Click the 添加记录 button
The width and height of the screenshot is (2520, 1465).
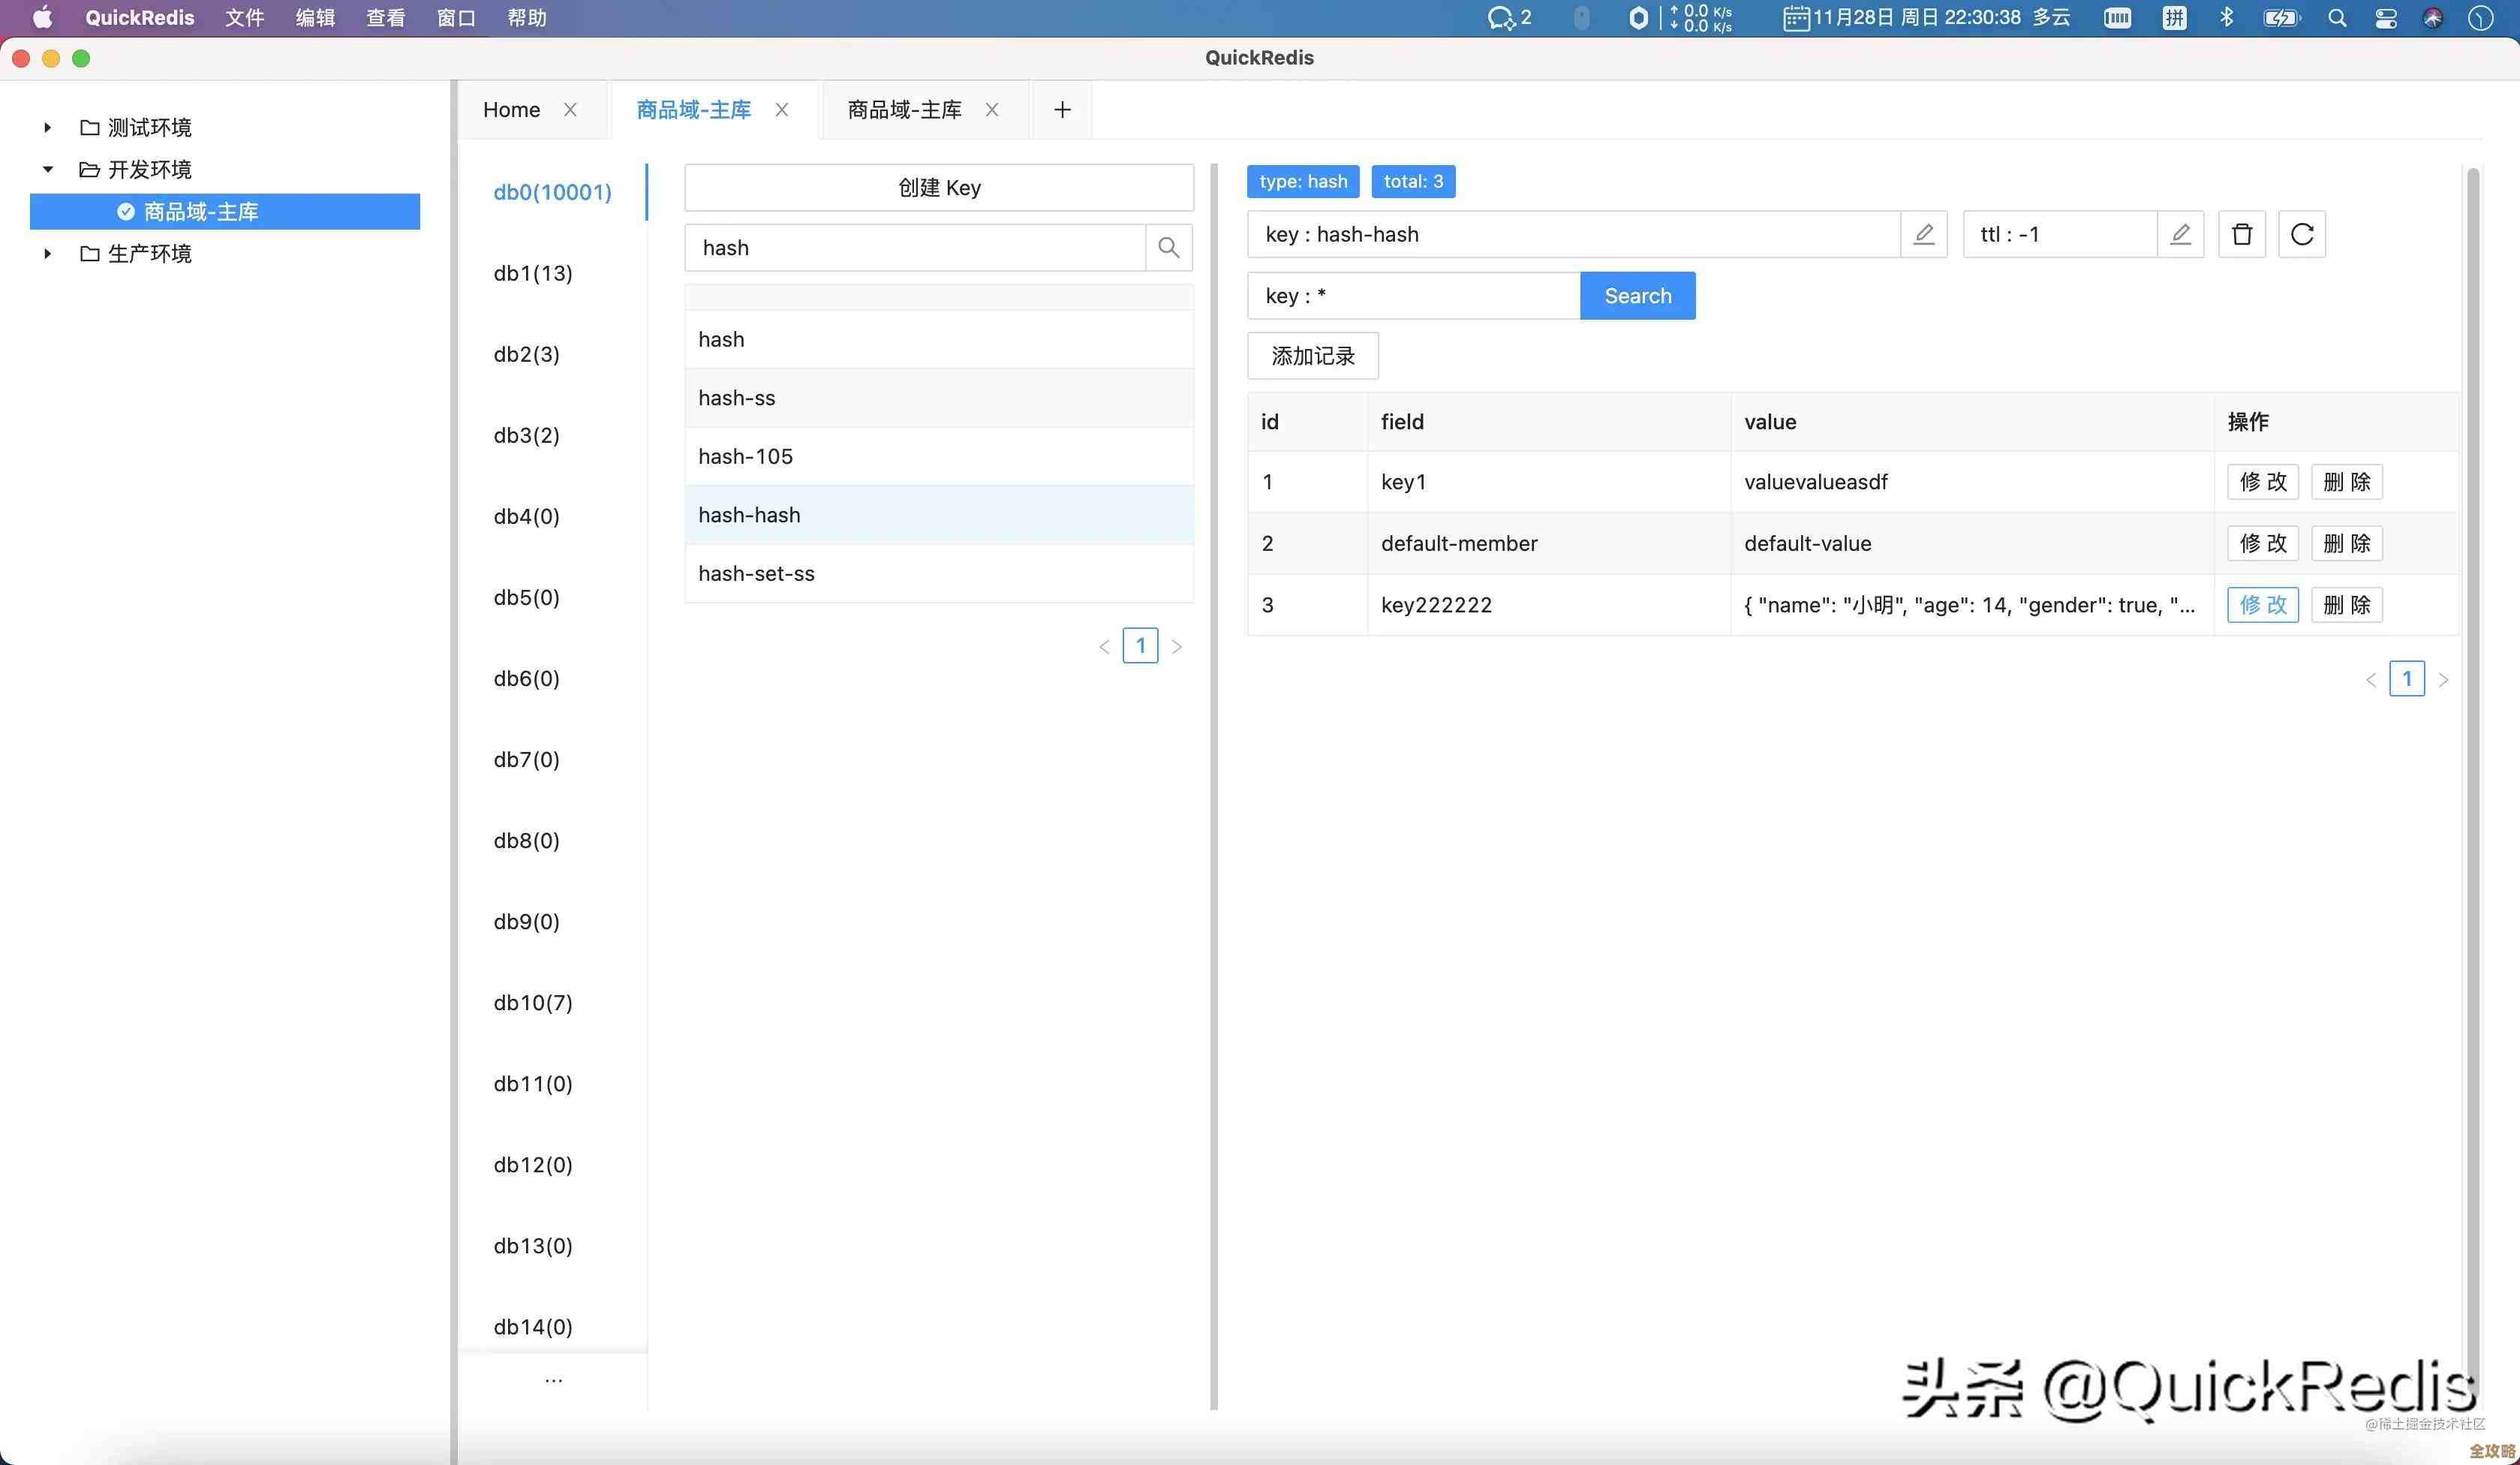(1312, 356)
